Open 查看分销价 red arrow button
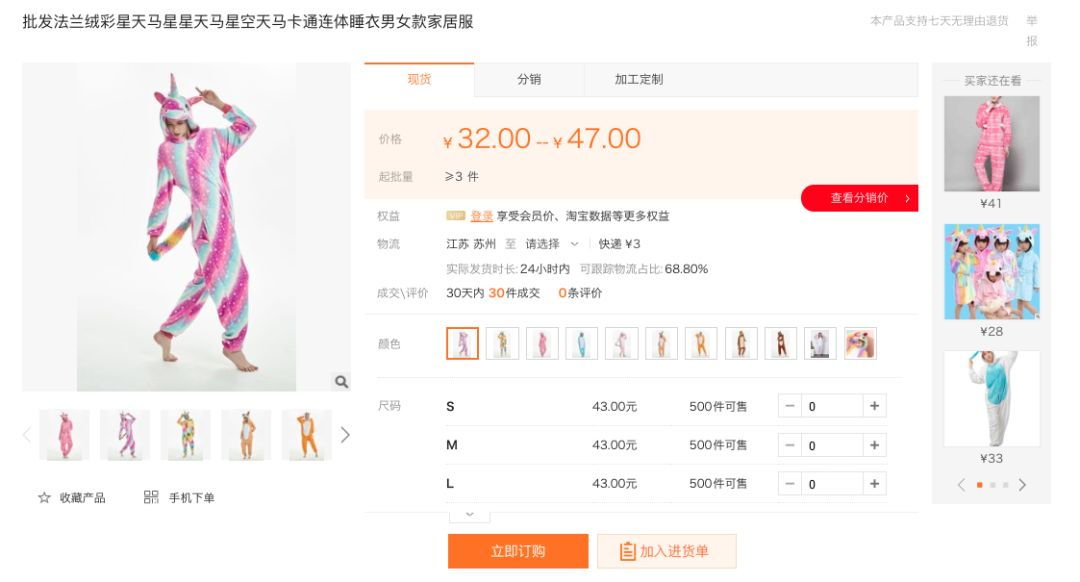Image resolution: width=1080 pixels, height=582 pixels. click(x=860, y=198)
